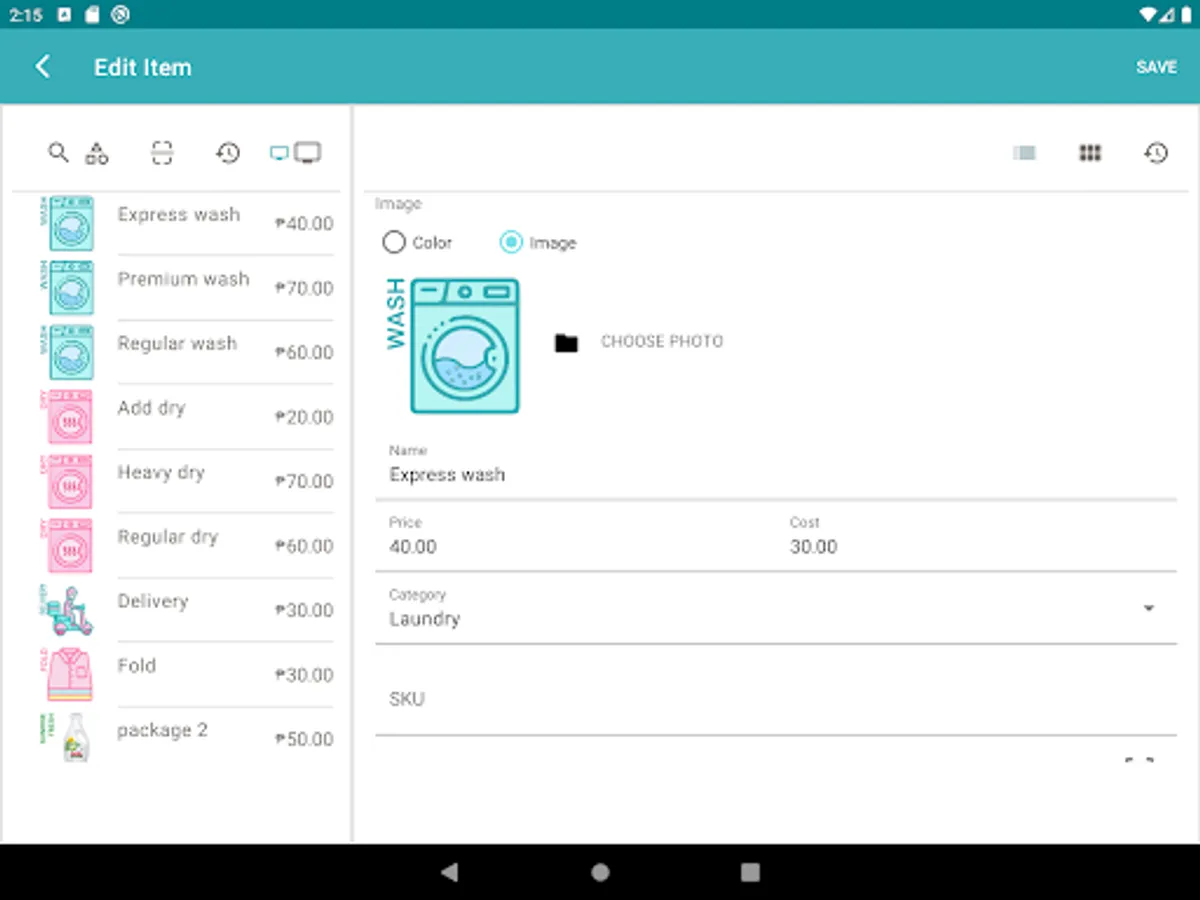
Task: Save the edited item
Action: 1156,67
